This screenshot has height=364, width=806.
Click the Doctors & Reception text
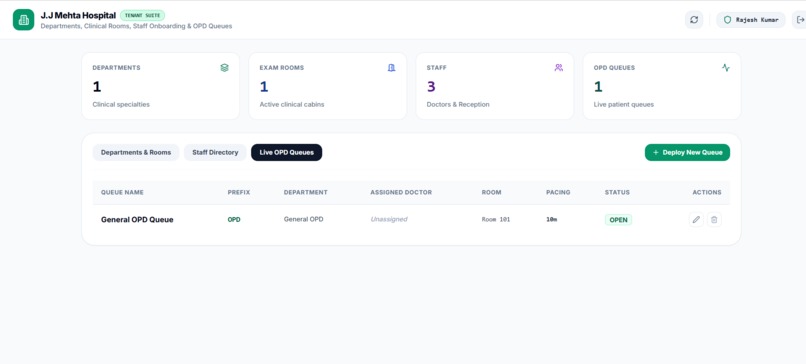(x=457, y=104)
